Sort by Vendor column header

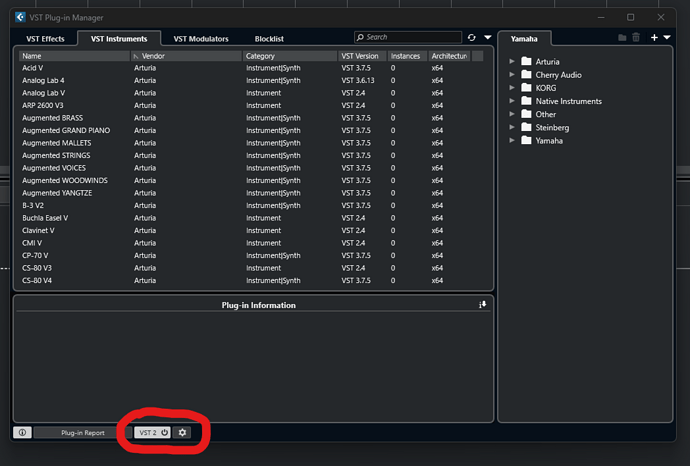click(x=187, y=56)
